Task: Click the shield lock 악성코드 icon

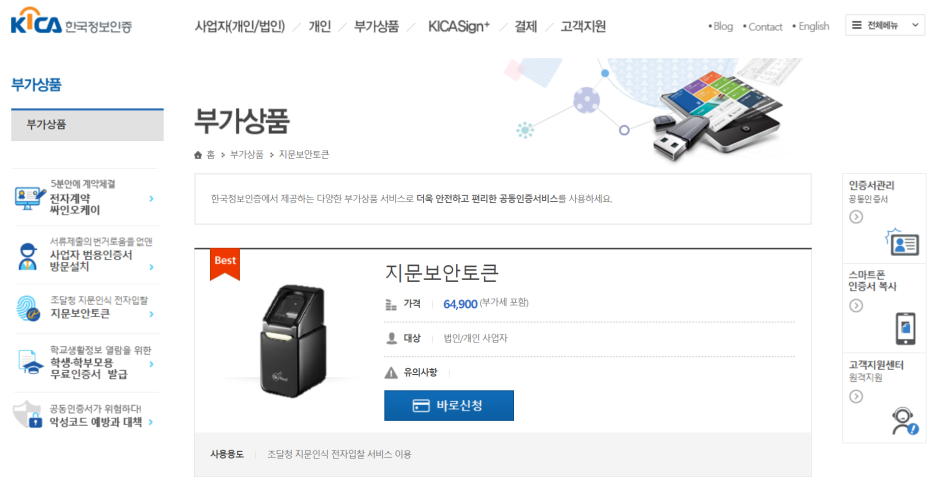Action: (x=28, y=415)
